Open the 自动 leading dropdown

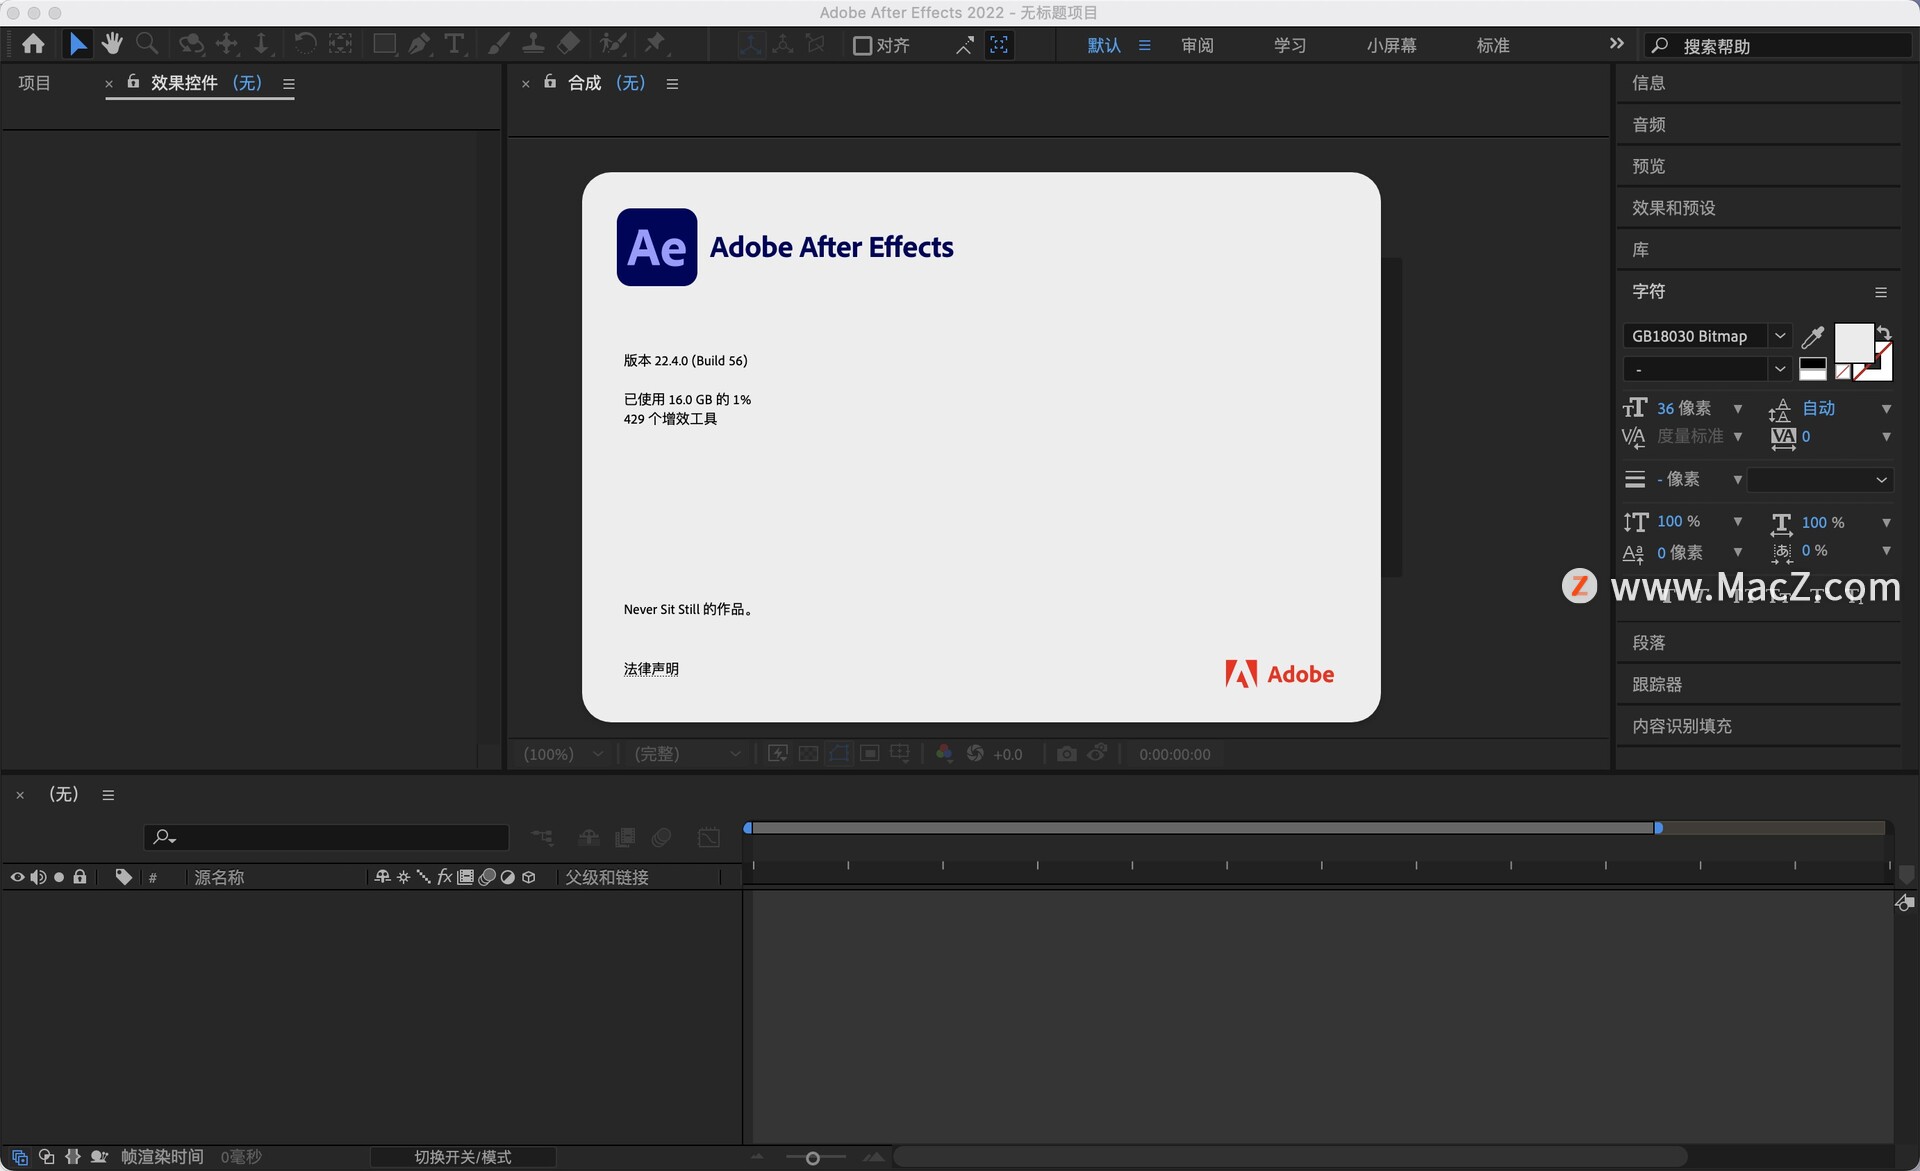pyautogui.click(x=1886, y=409)
